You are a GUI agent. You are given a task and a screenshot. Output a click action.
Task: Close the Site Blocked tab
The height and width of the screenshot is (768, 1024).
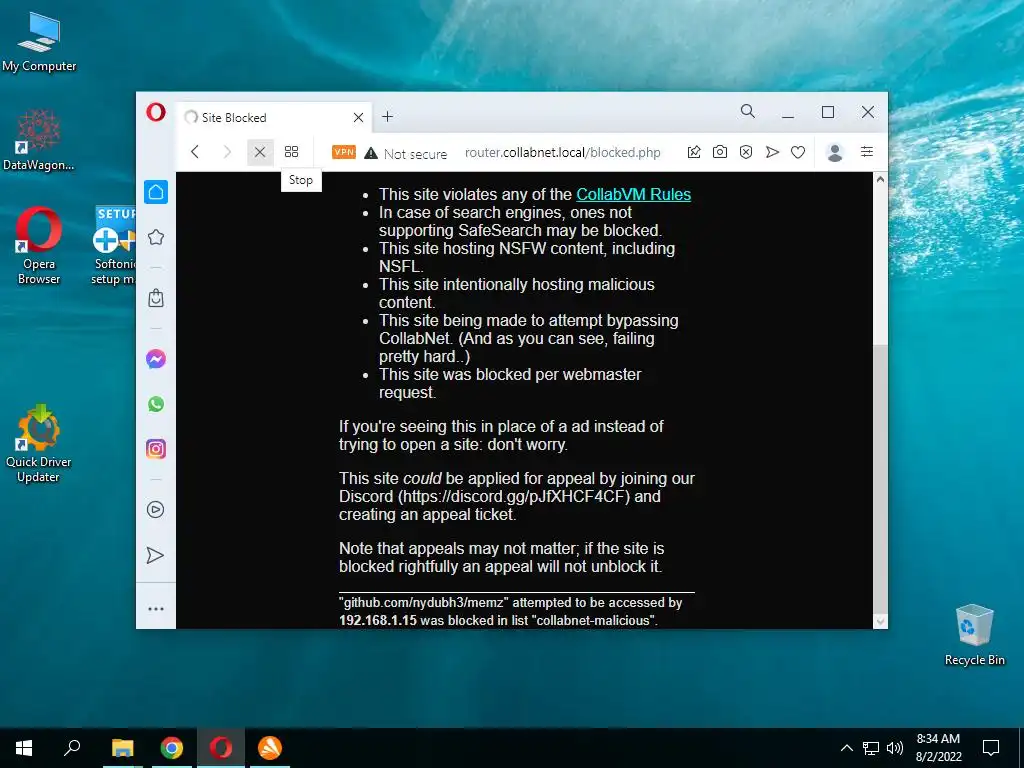click(358, 118)
